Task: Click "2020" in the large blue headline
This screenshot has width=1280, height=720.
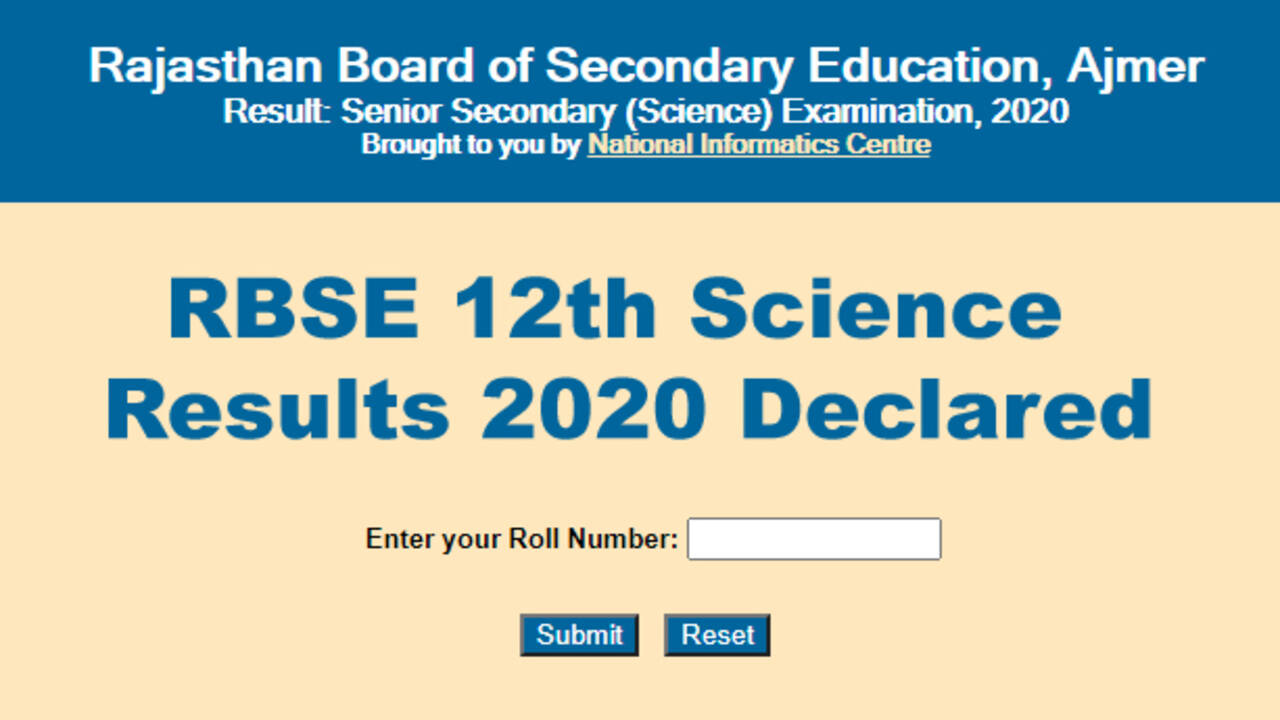Action: click(x=593, y=410)
